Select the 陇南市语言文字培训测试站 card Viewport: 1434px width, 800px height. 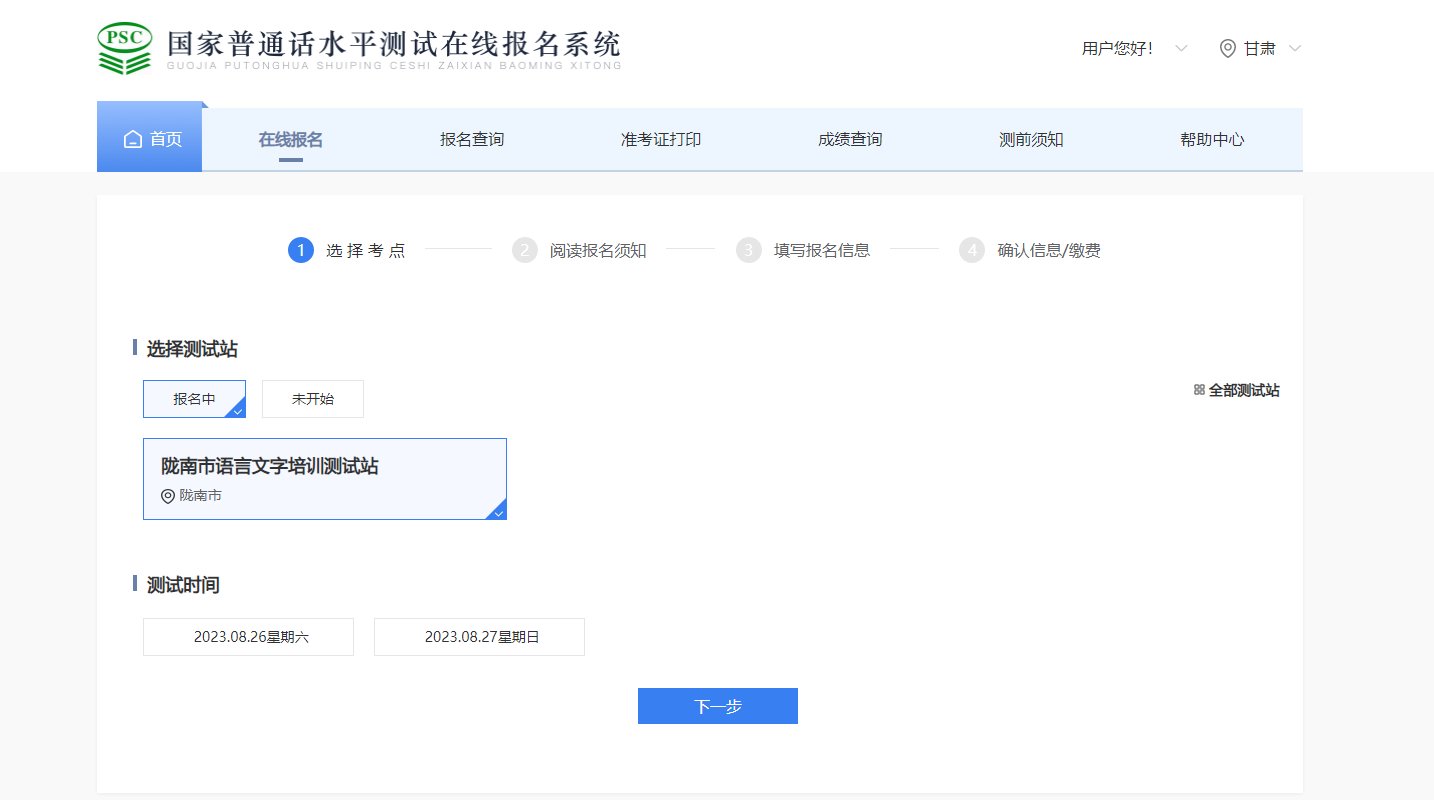(325, 479)
